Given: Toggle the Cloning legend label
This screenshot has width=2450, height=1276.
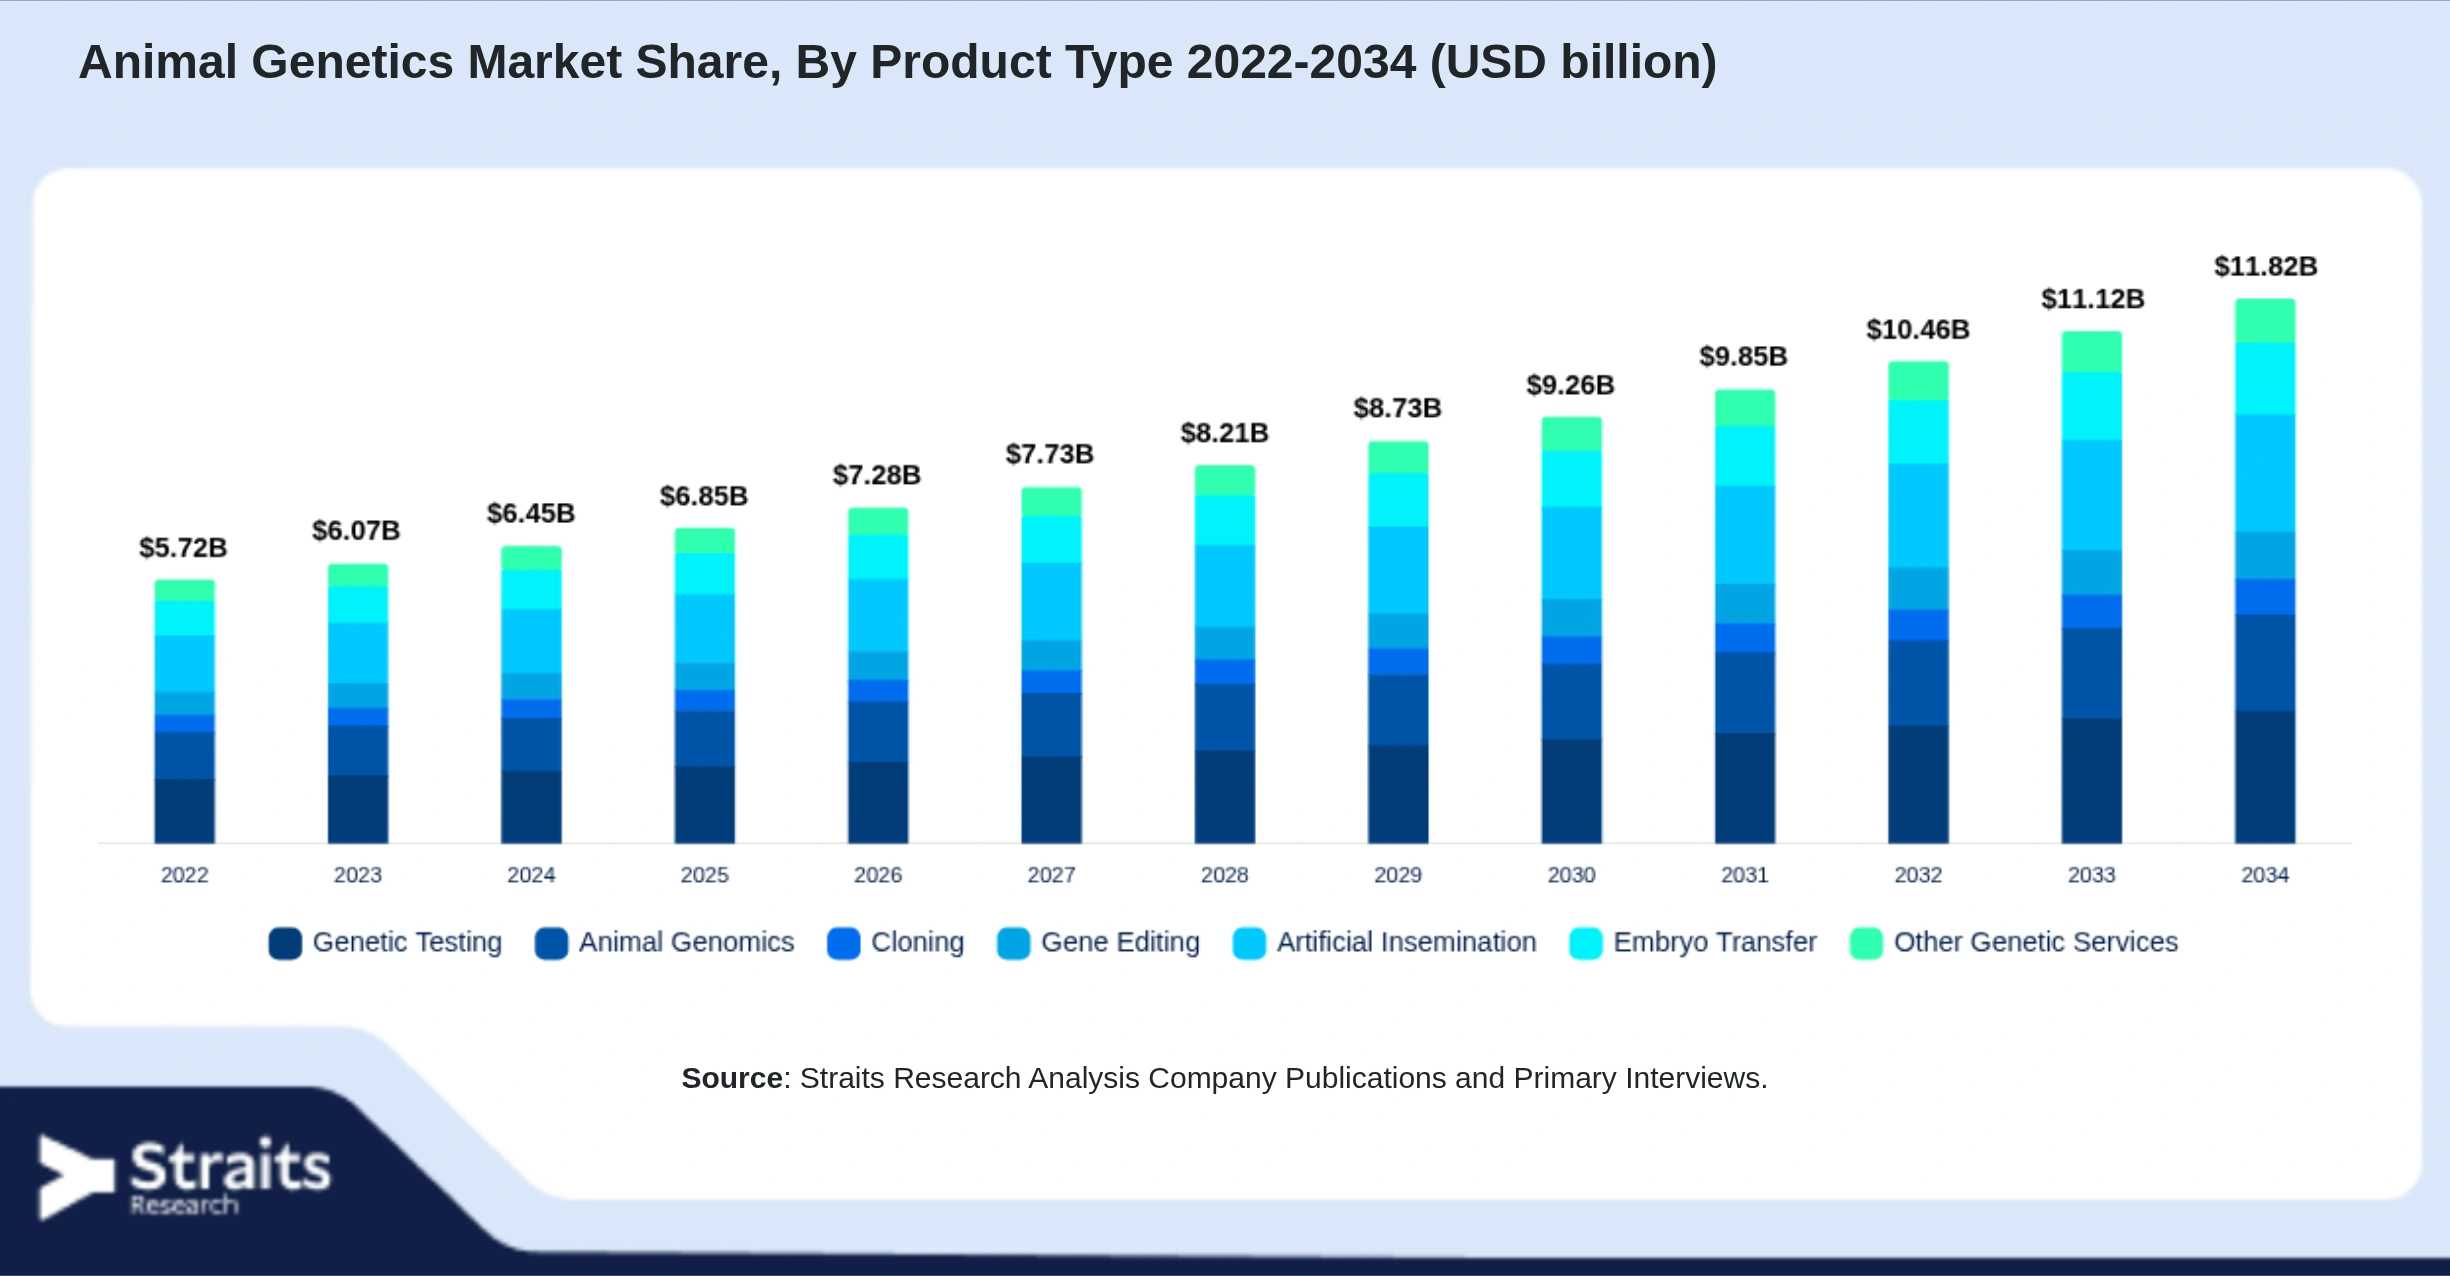Looking at the screenshot, I should click(917, 942).
